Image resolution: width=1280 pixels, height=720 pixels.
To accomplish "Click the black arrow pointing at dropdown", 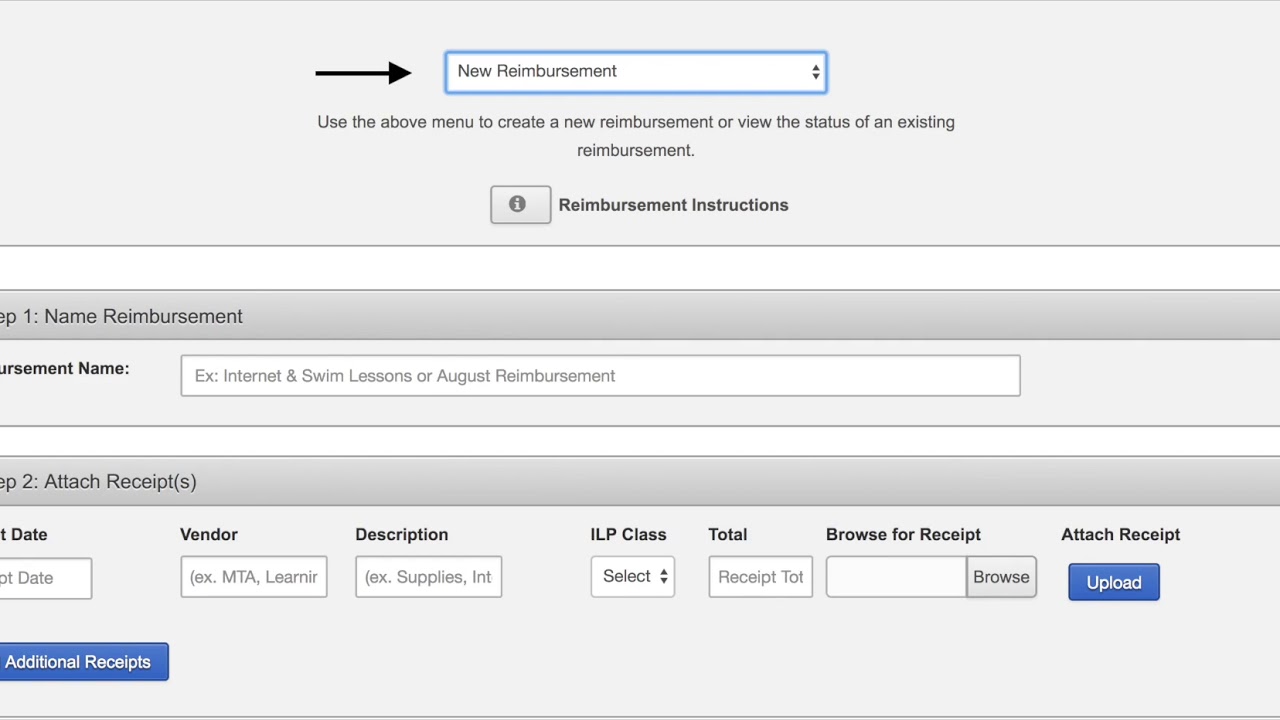I will (363, 72).
